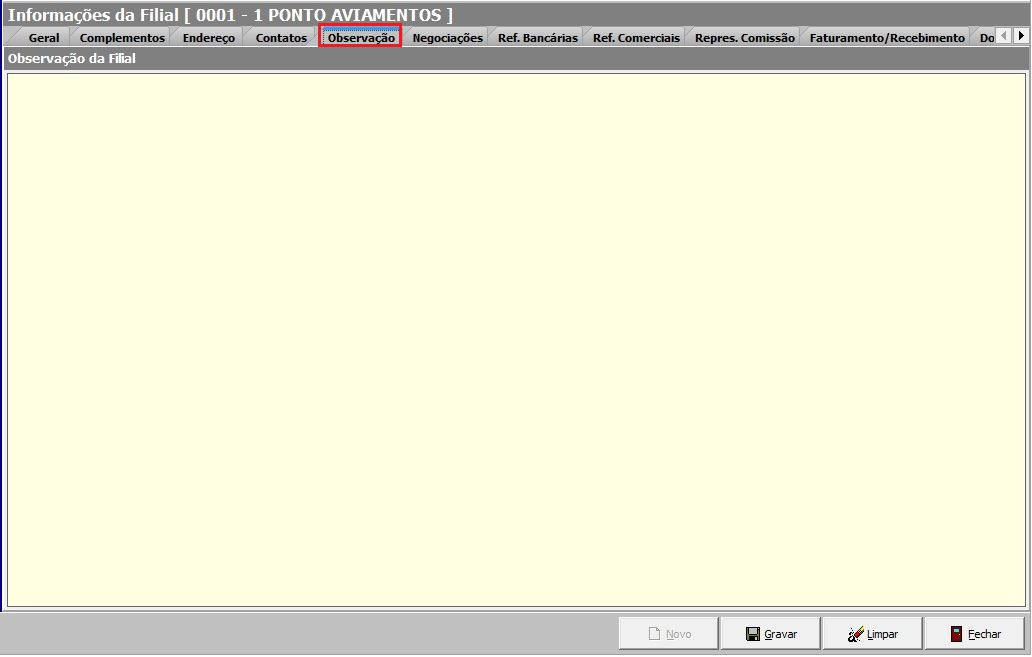The width and height of the screenshot is (1032, 657).
Task: Click the 'Informações da Filial' title bar
Action: pos(230,14)
